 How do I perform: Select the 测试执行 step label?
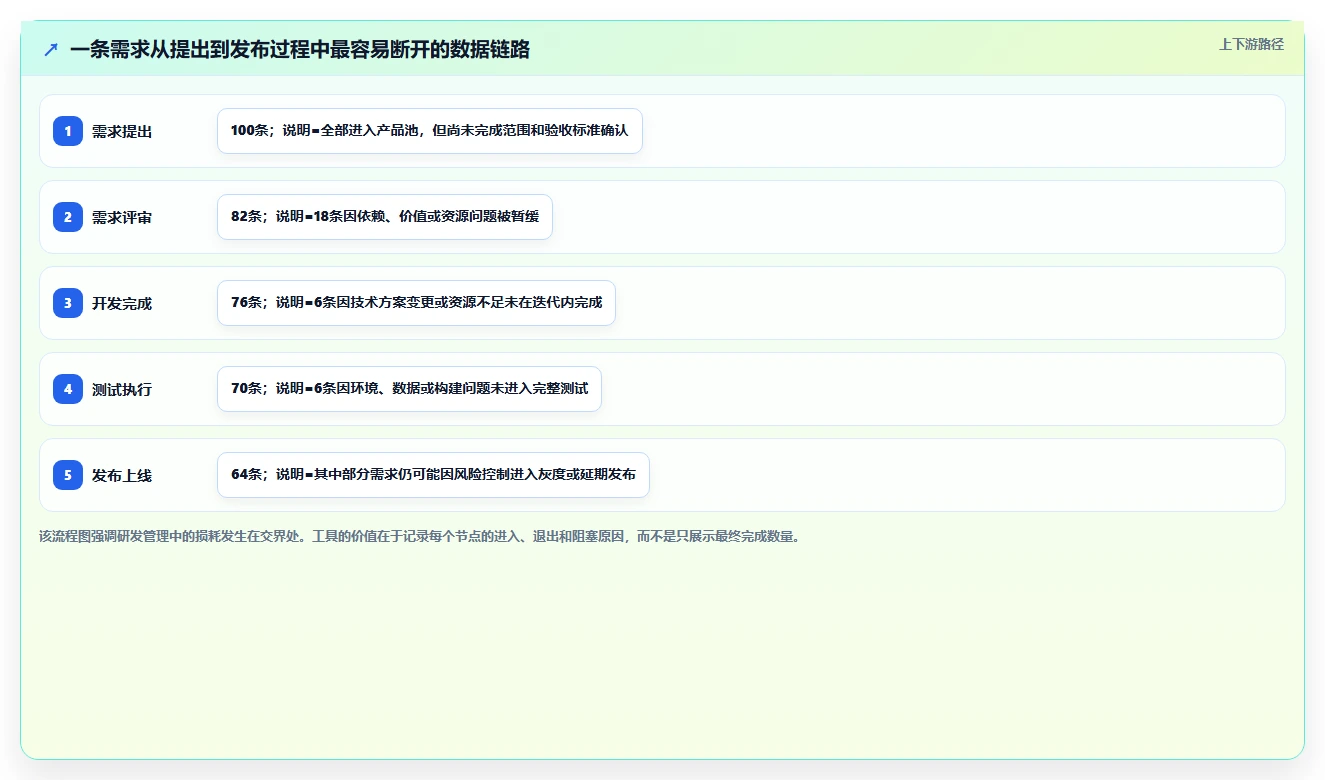122,389
